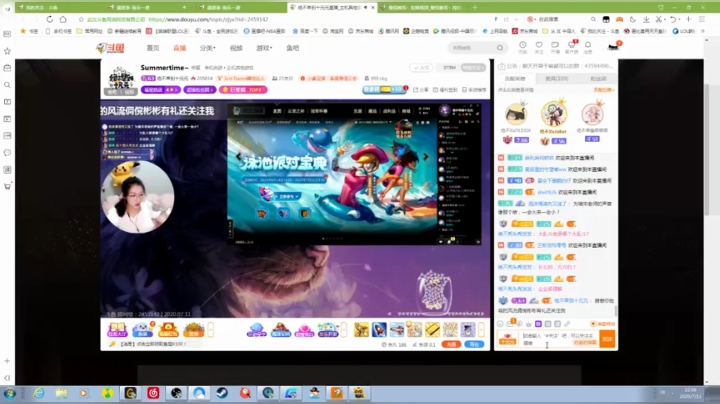This screenshot has width=720, height=404.
Task: Open the 首页 navigation item
Action: (x=153, y=48)
